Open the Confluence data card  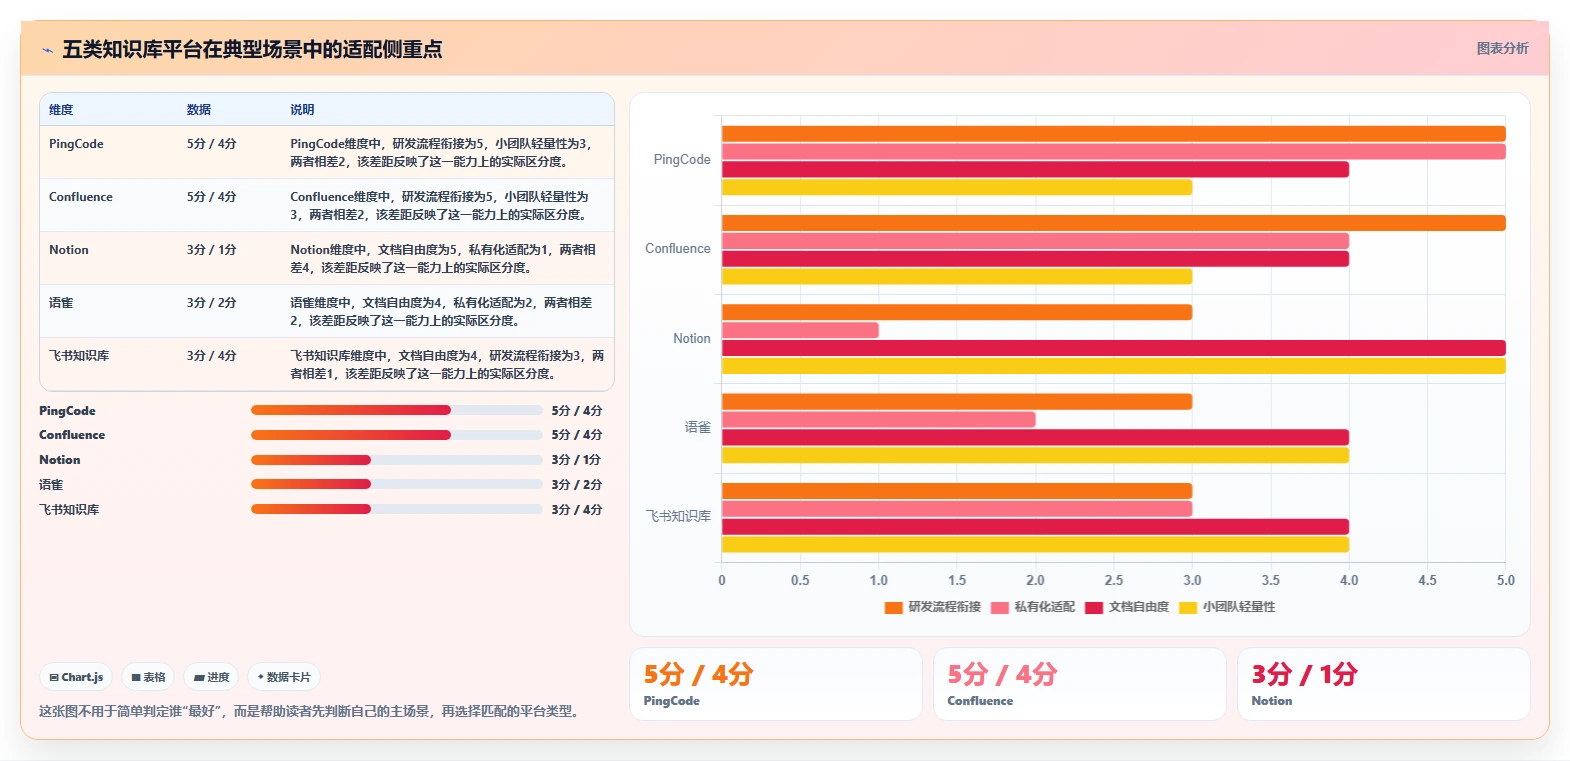1080,684
